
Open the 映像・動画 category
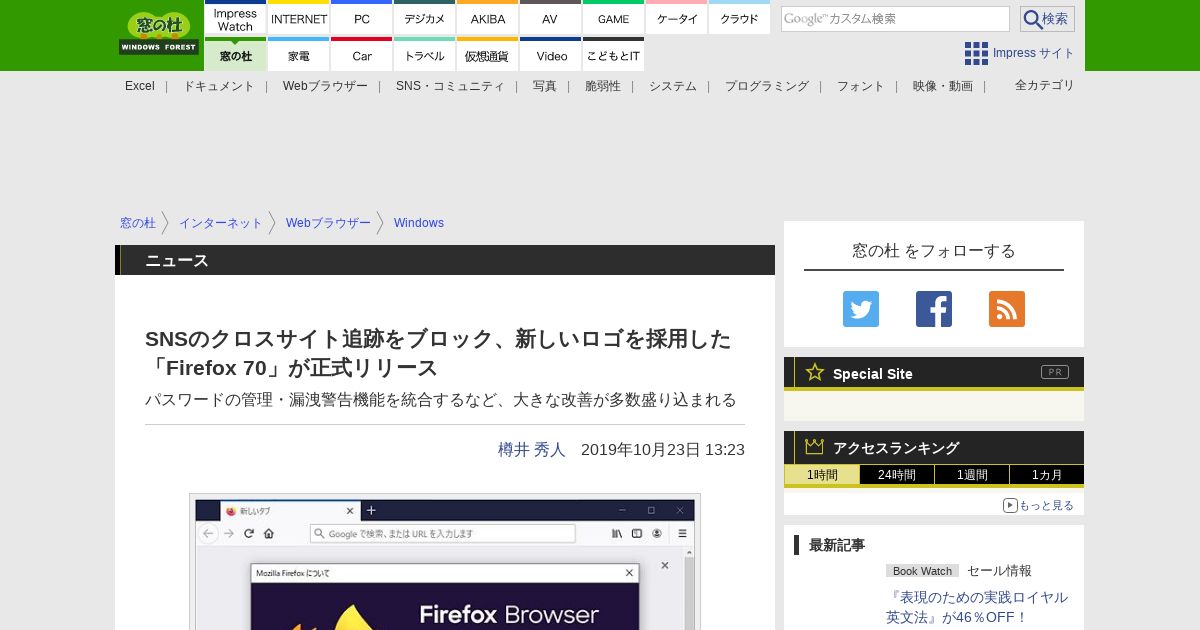tap(943, 86)
